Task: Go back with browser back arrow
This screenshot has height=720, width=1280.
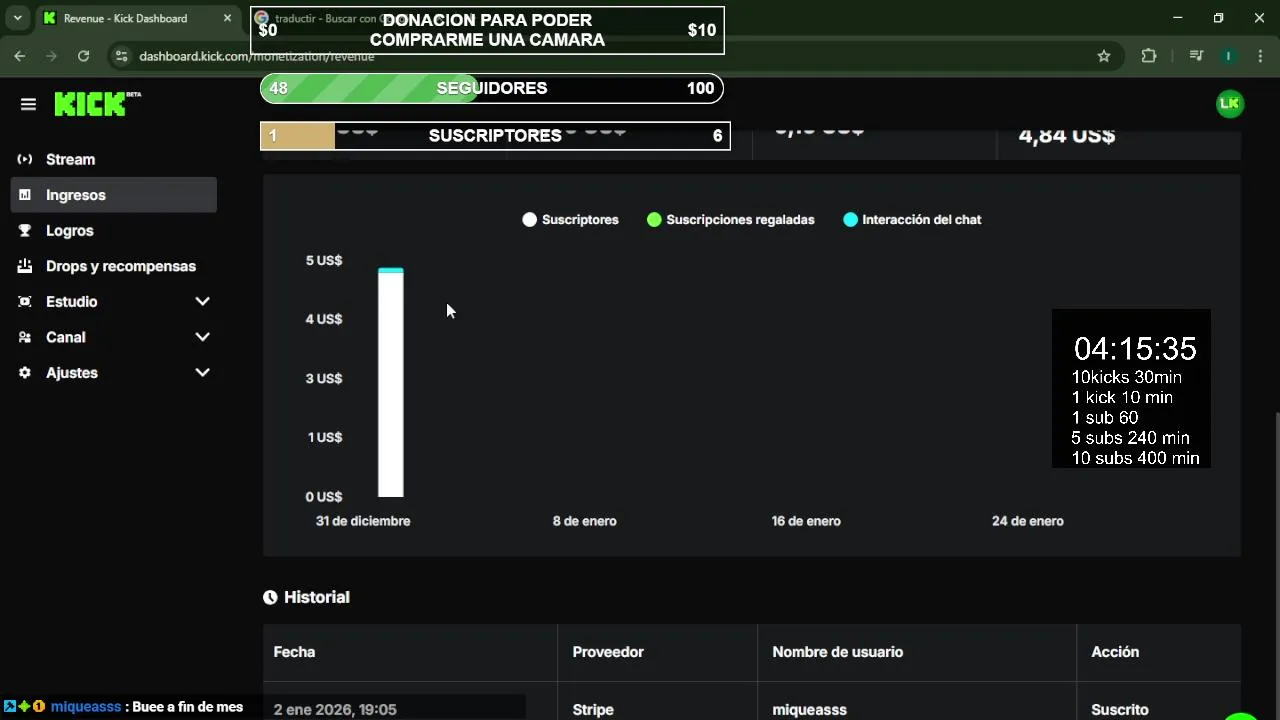Action: (20, 56)
